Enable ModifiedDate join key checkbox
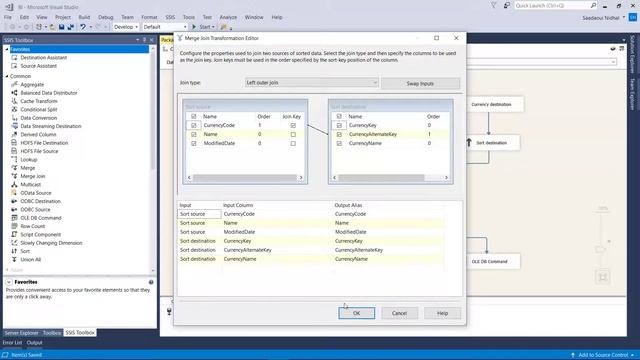This screenshot has height=360, width=640. (x=293, y=143)
